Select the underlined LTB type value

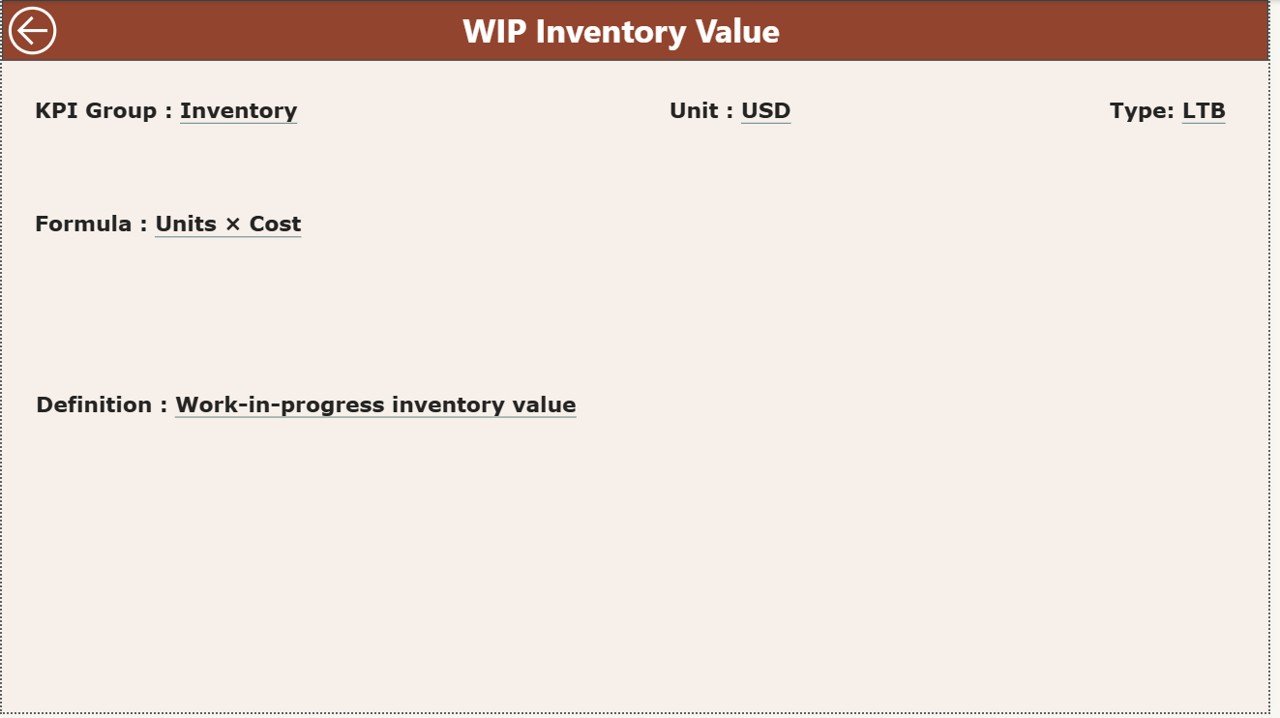coord(1203,111)
